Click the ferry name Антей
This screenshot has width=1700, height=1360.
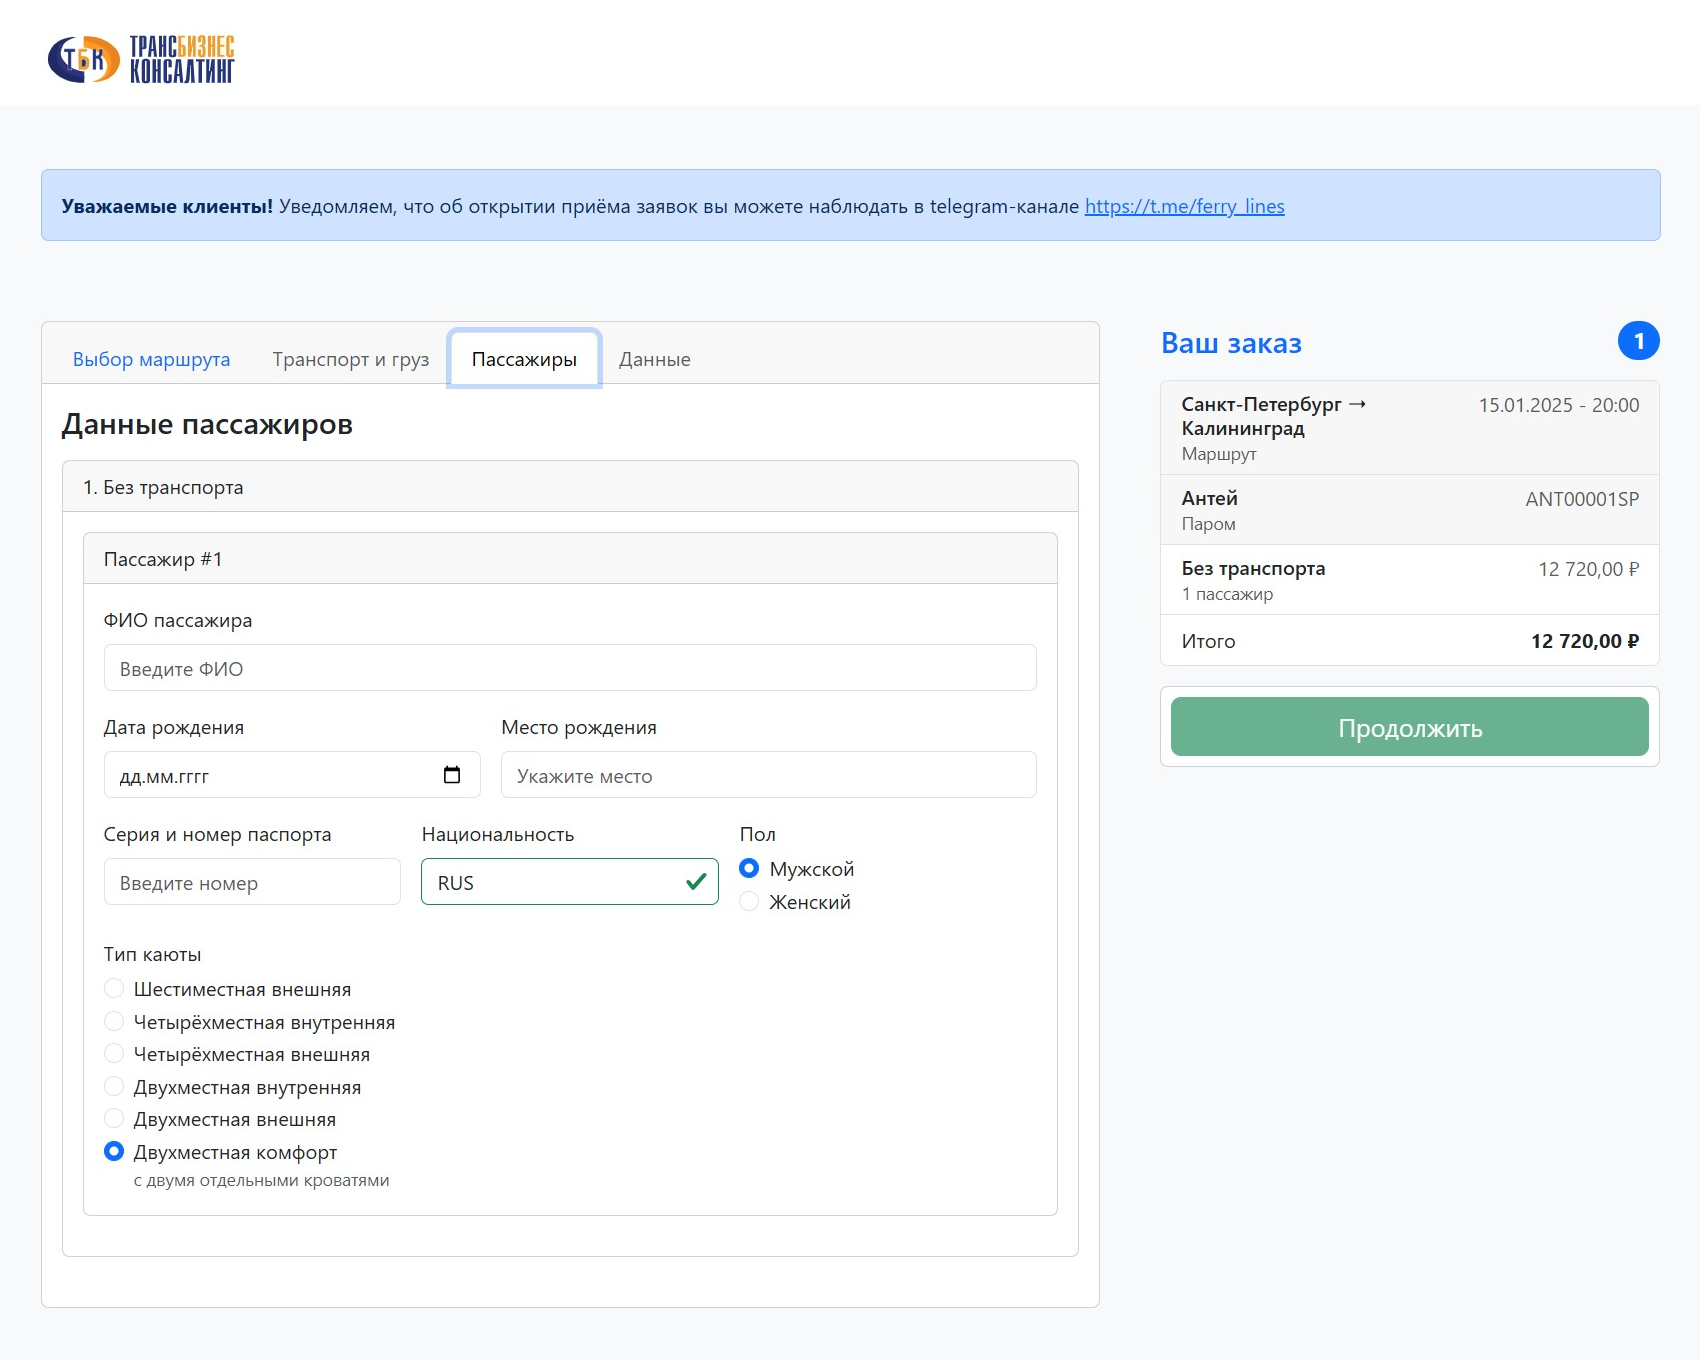[x=1209, y=498]
